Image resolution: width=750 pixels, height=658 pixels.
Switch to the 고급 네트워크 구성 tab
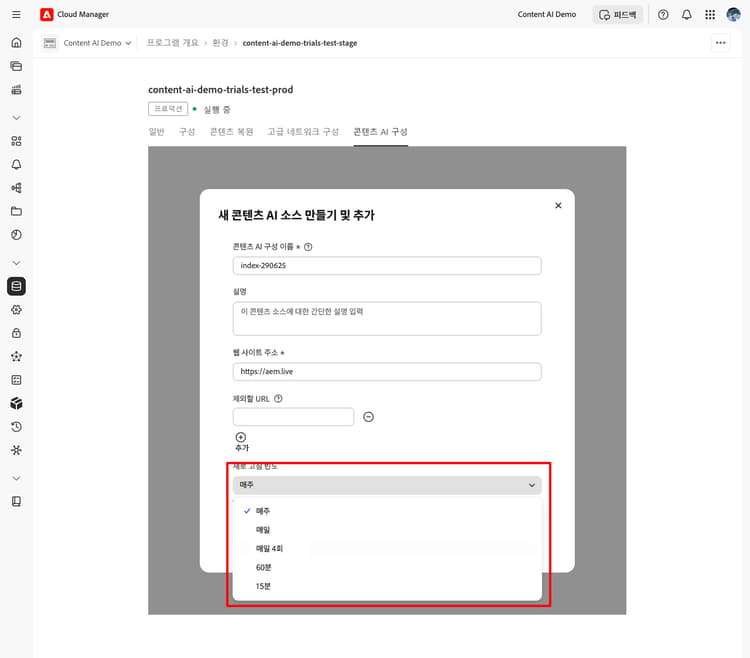[303, 132]
